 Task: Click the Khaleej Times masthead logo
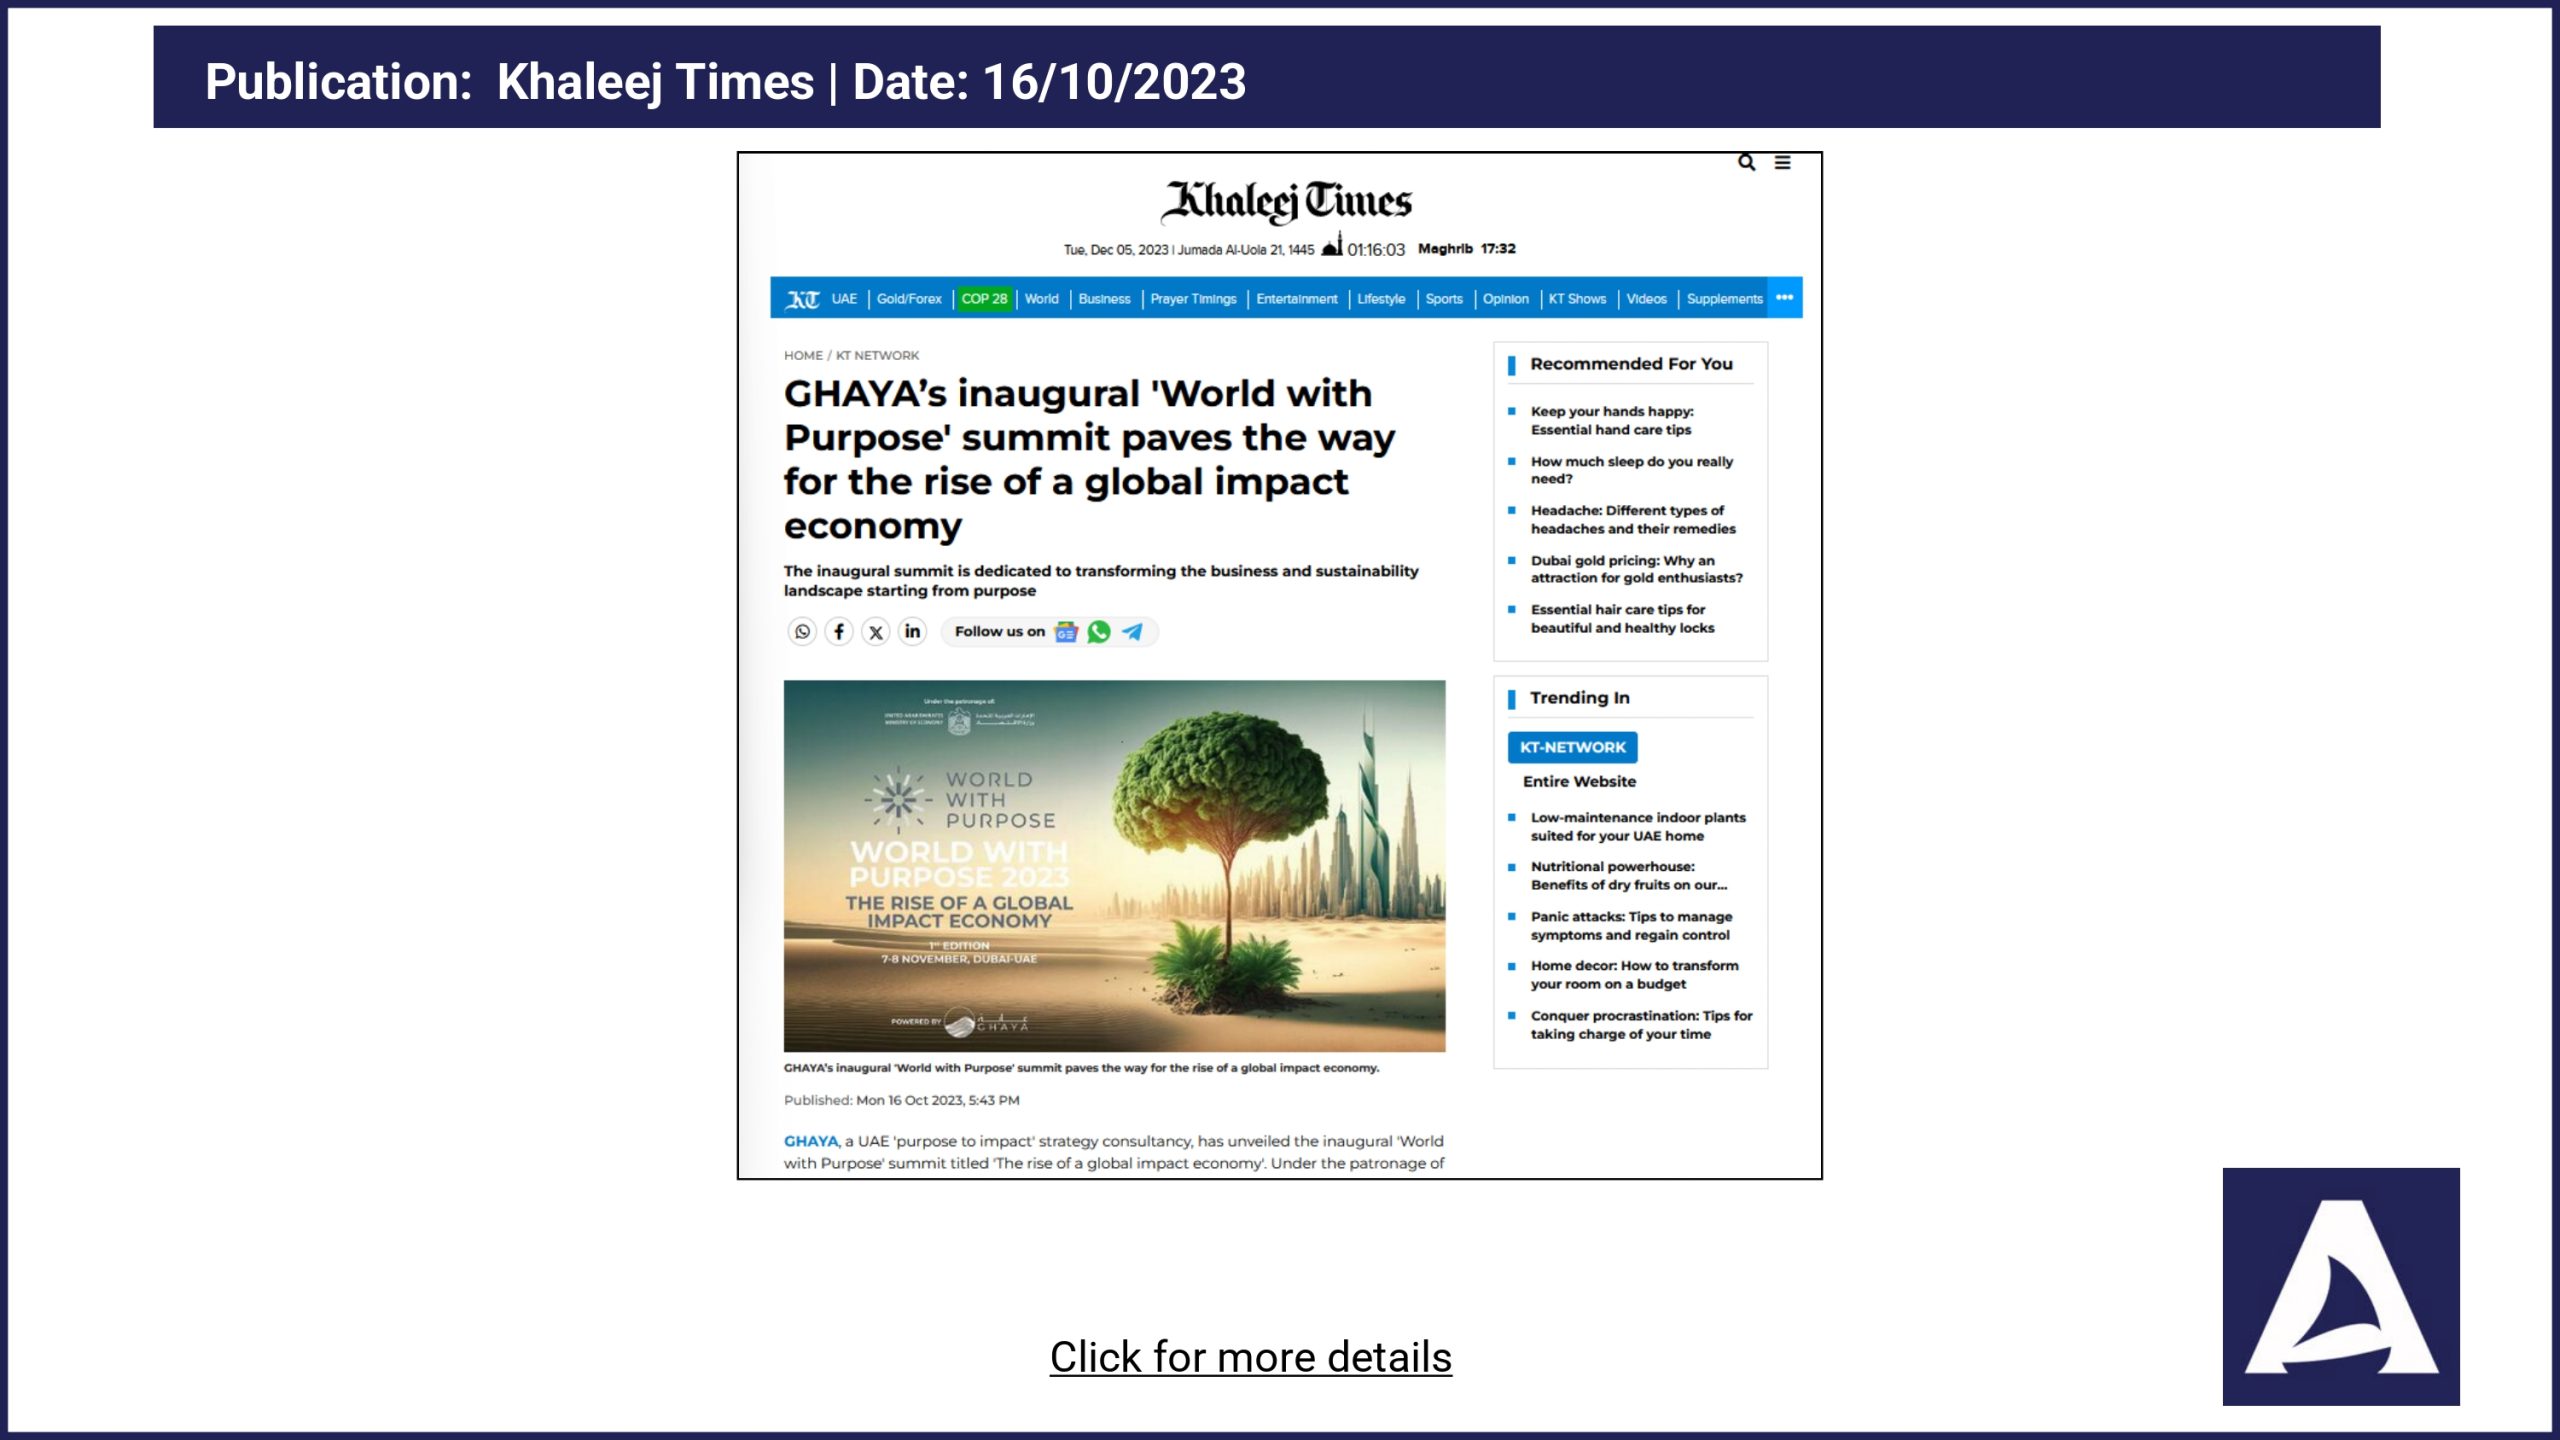coord(1287,203)
